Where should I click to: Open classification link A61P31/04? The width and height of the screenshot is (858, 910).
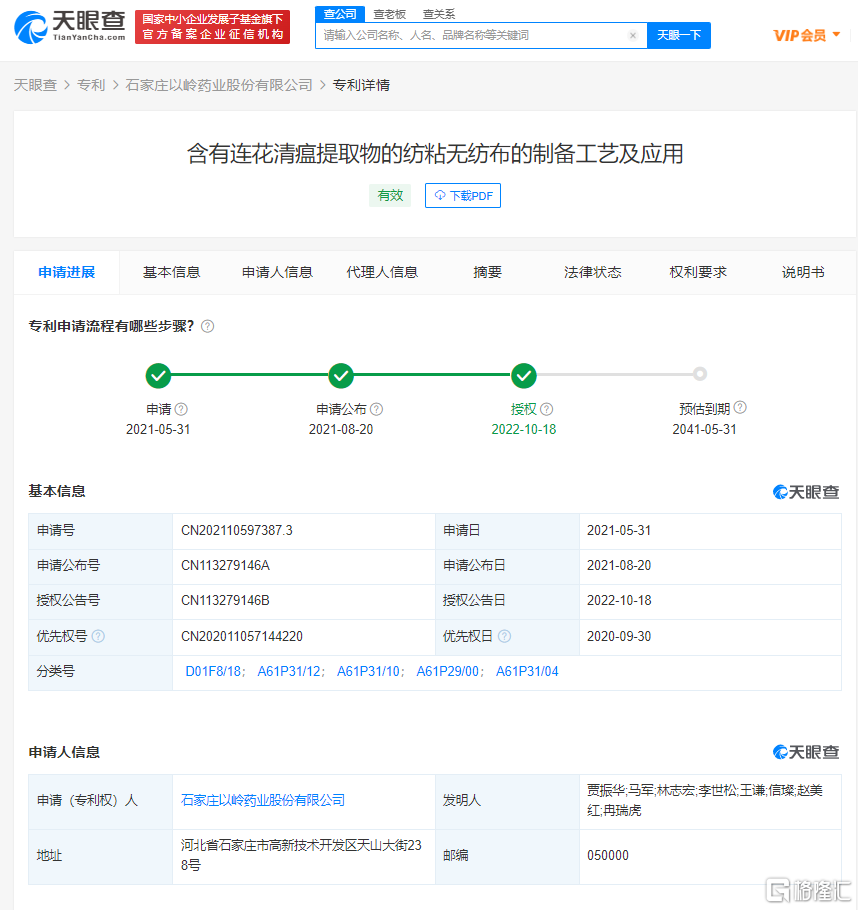click(527, 671)
